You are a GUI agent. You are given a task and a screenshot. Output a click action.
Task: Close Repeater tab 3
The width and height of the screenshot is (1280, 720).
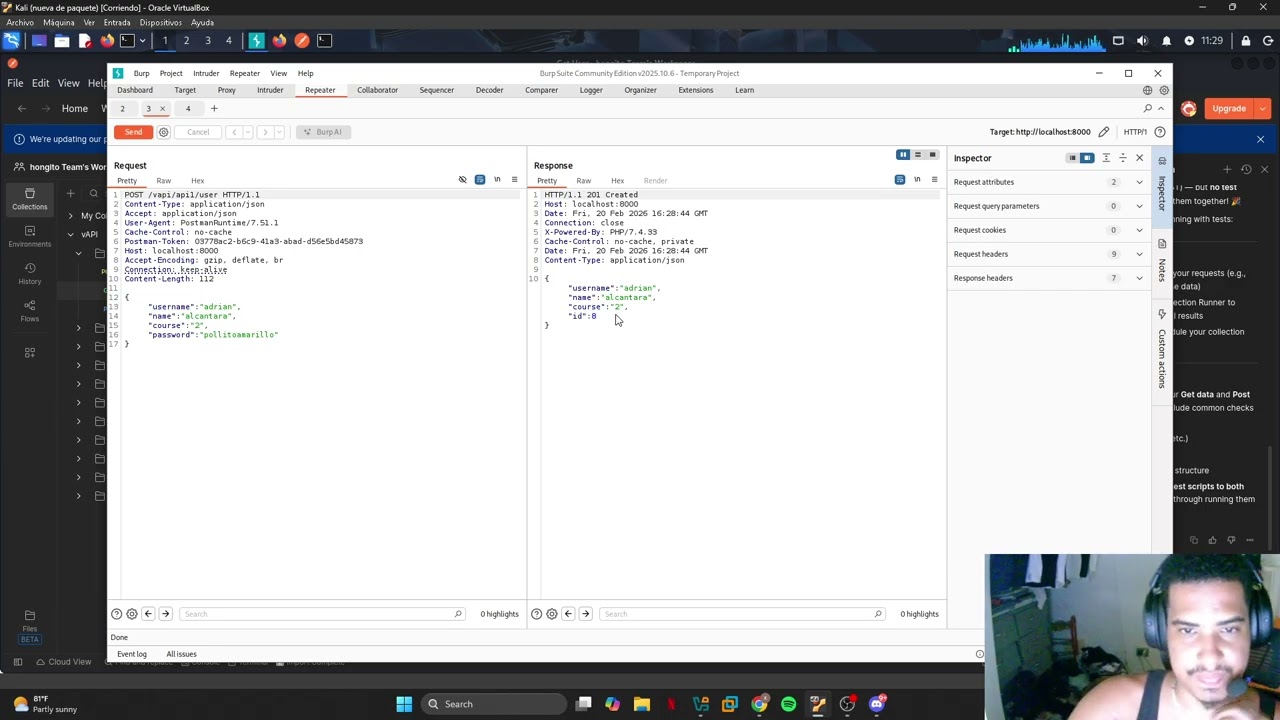162,109
